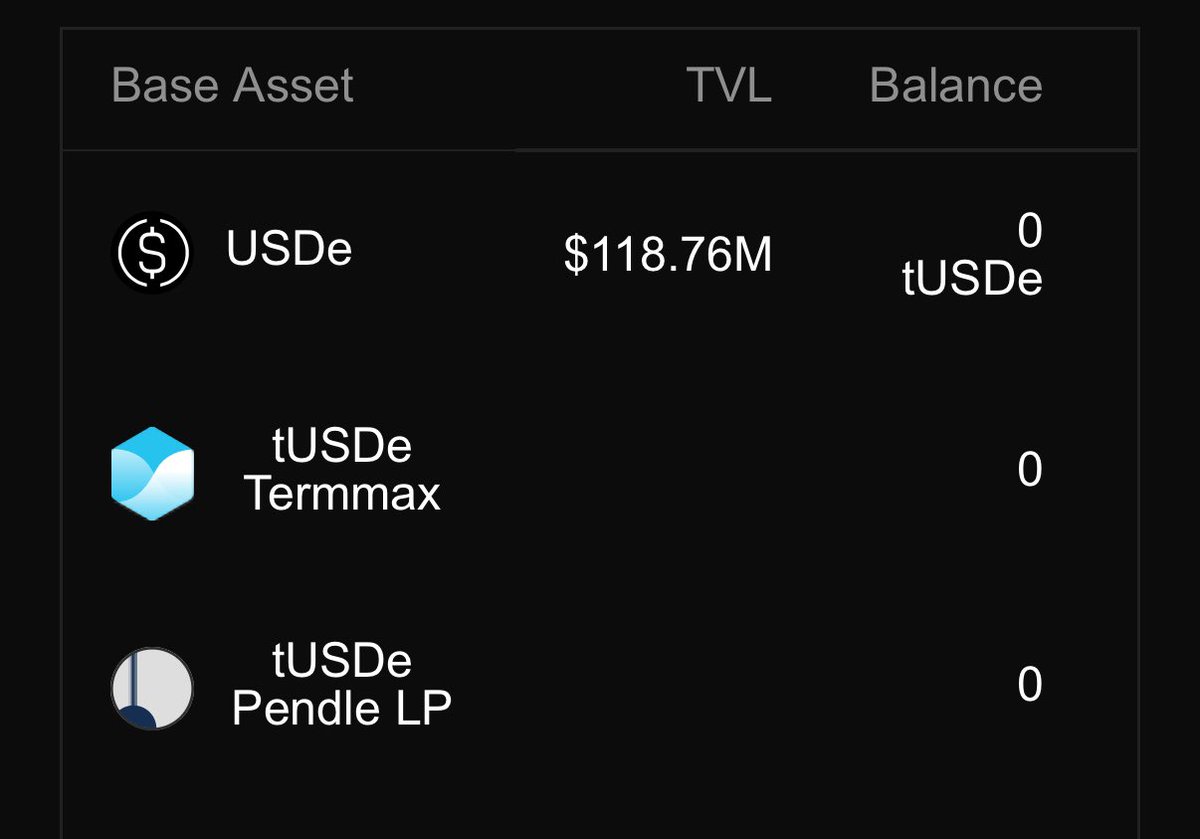Click the Pendle LP text

pos(342,708)
